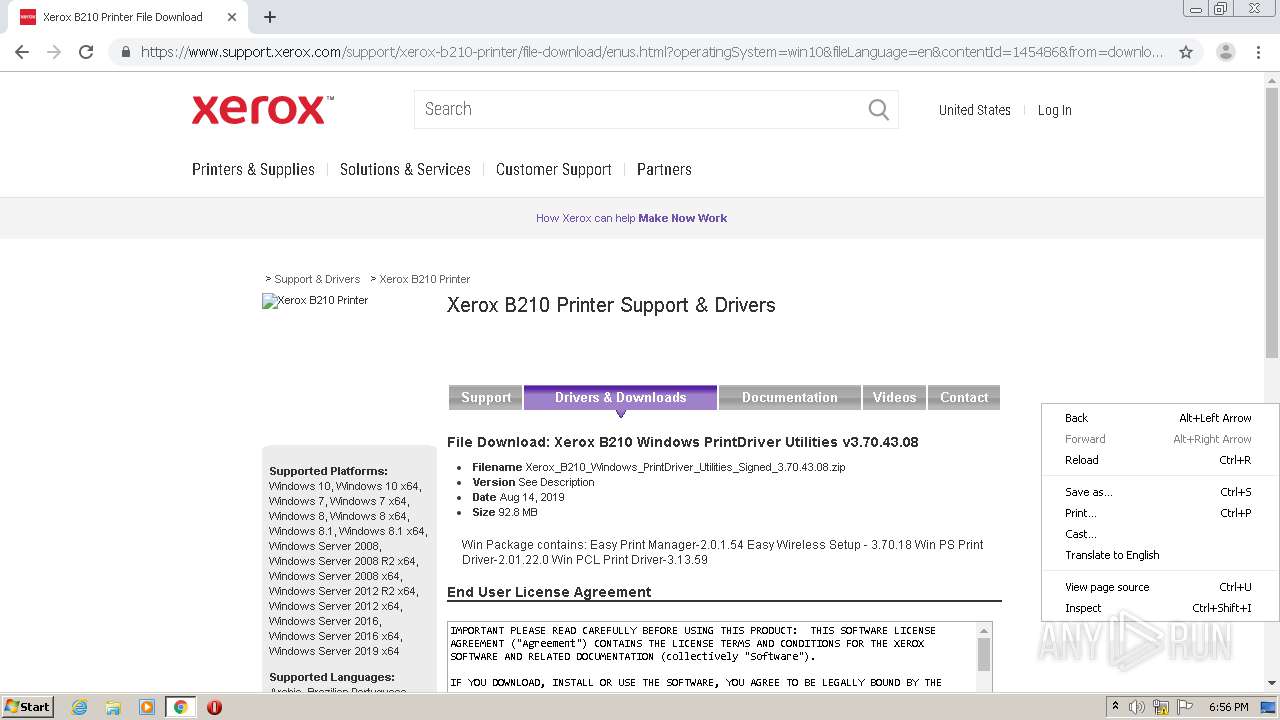Screen dimensions: 1280x720
Task: Click the zip filename text
Action: point(685,467)
